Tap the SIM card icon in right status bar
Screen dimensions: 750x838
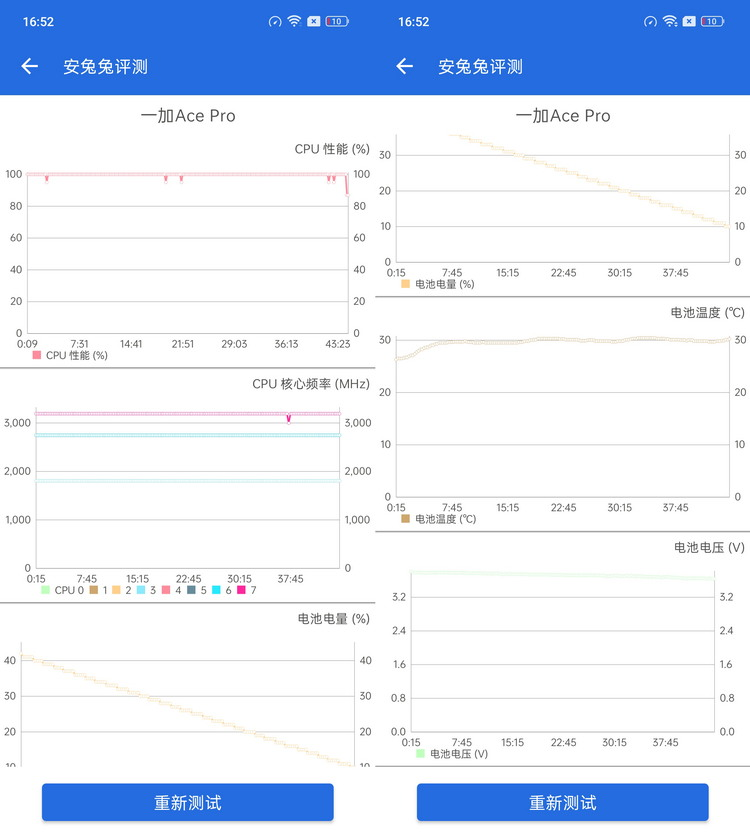(689, 21)
